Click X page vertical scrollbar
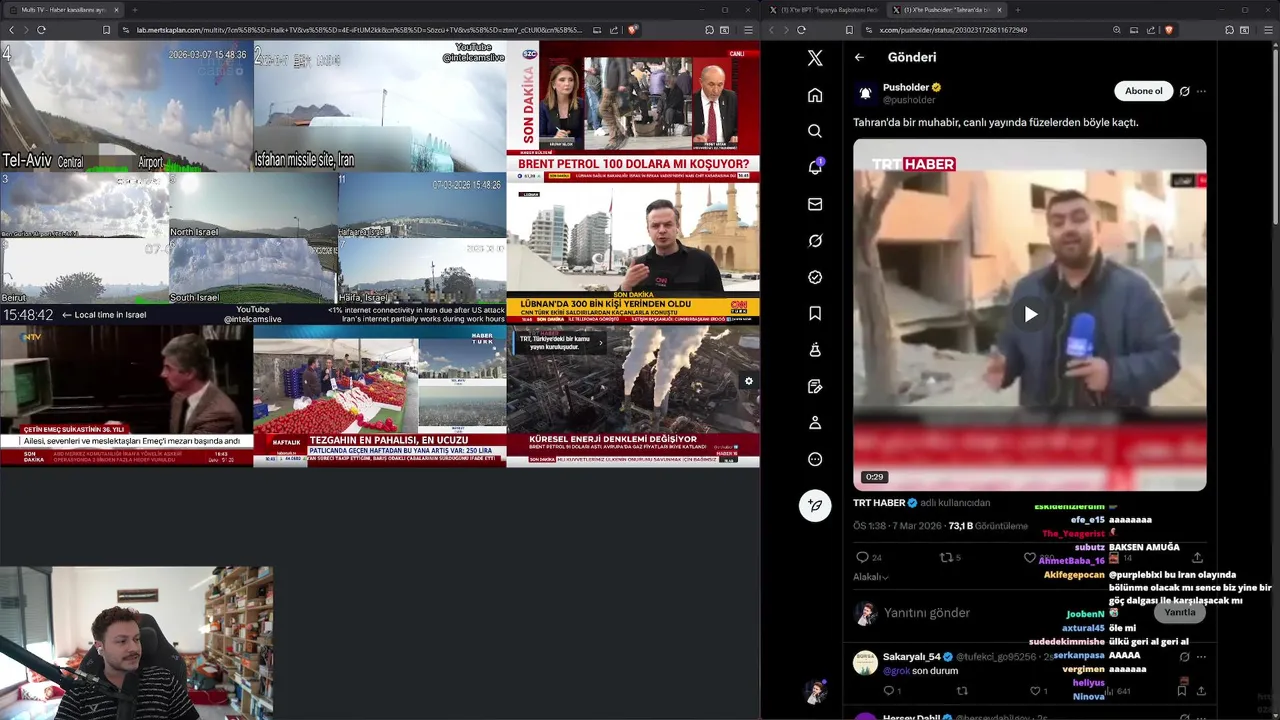Screen dimensions: 1280x720 (x=1275, y=135)
